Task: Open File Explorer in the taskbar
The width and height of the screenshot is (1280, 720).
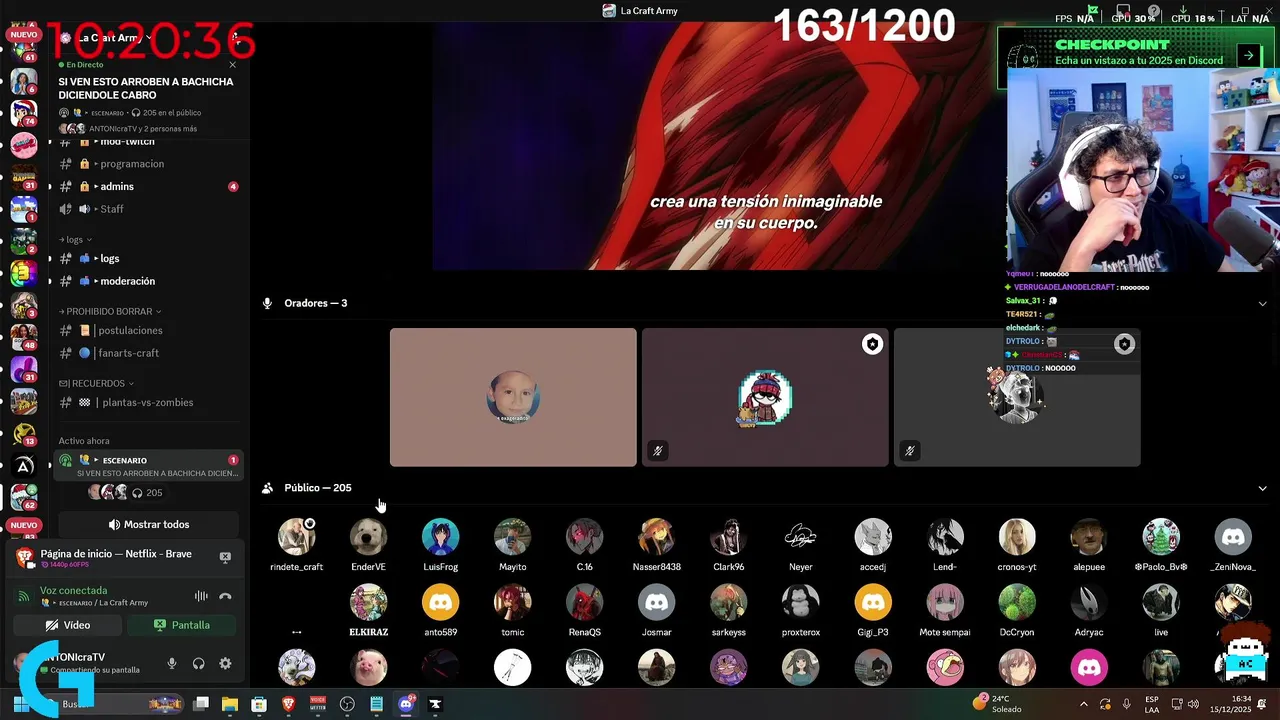Action: pos(230,704)
